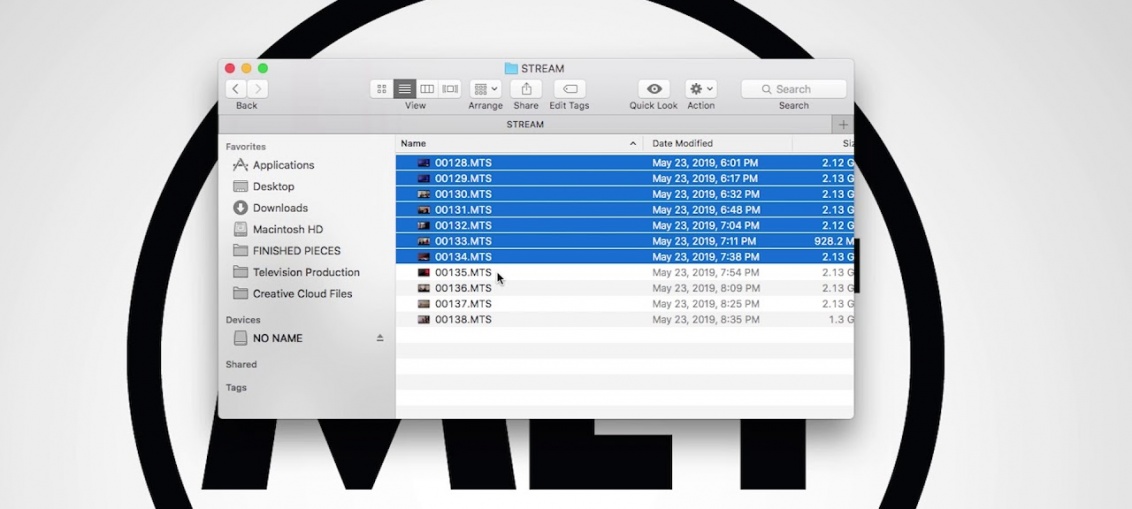Viewport: 1132px width, 509px height.
Task: Click date May 23, 2019, 7:54 PM
Action: coord(705,272)
